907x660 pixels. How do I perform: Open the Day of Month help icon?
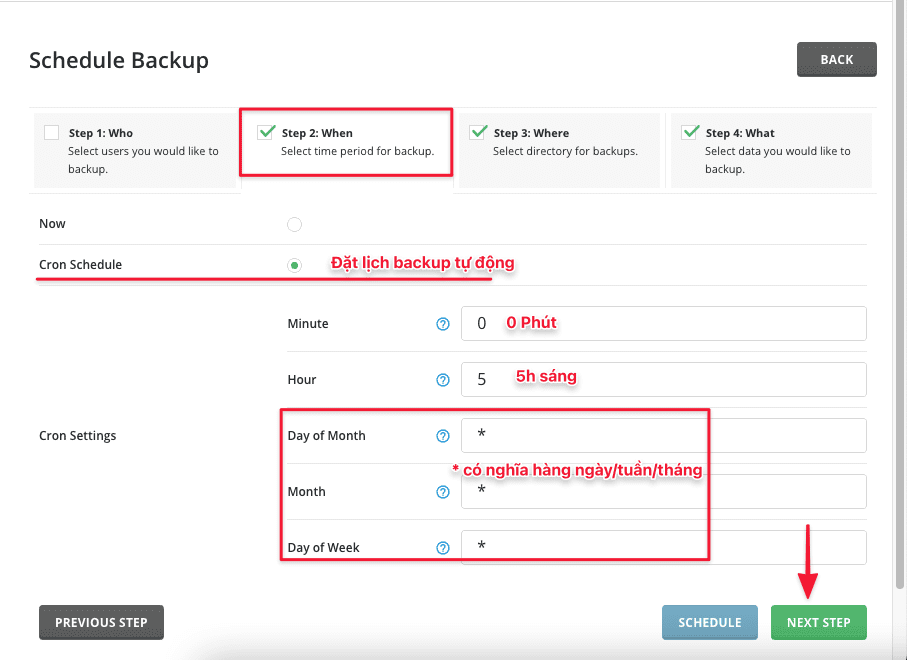pyautogui.click(x=443, y=436)
